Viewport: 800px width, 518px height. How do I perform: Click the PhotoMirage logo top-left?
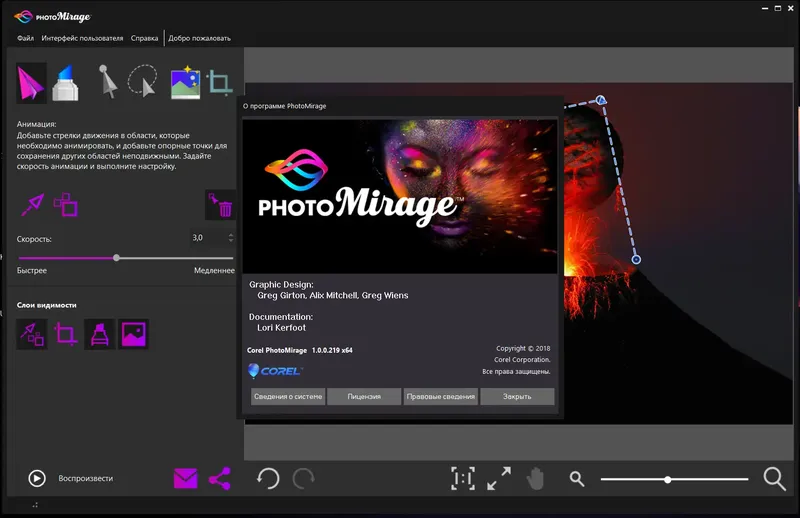coord(53,17)
